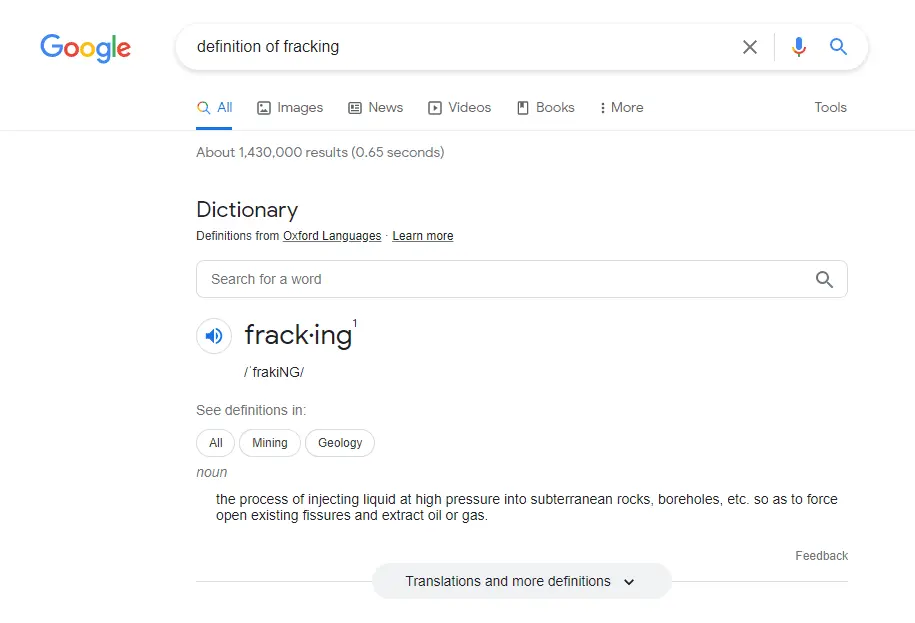Clear the search box with X icon
The height and width of the screenshot is (623, 915).
[749, 47]
